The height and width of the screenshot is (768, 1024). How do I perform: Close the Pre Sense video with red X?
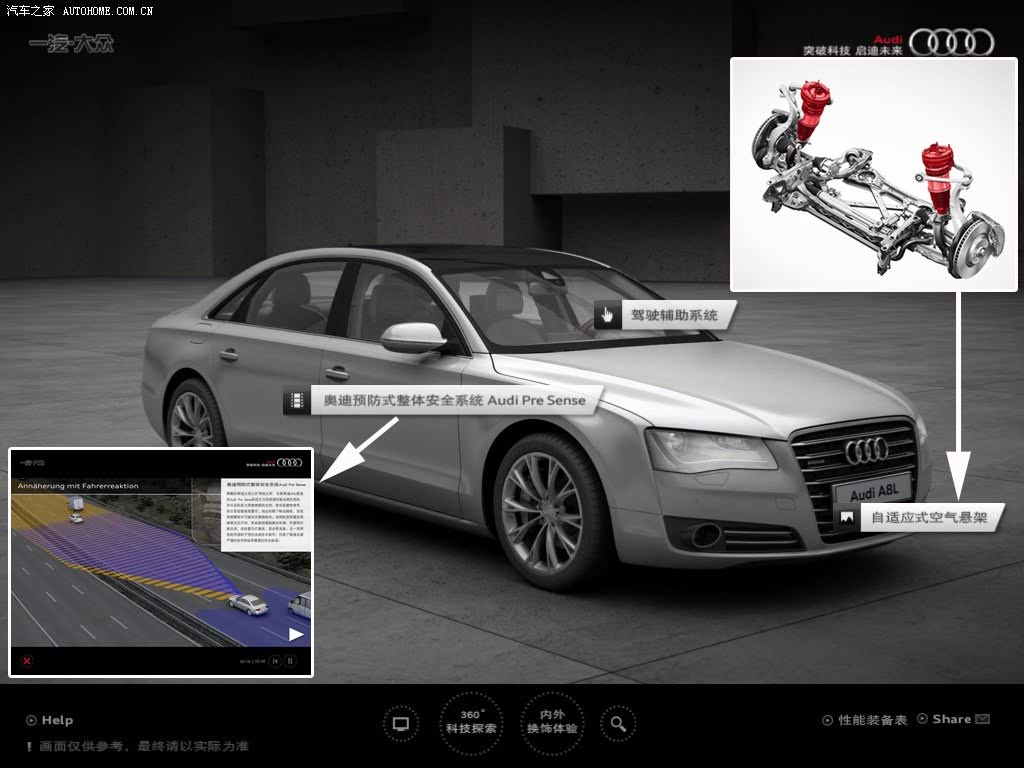pyautogui.click(x=27, y=661)
